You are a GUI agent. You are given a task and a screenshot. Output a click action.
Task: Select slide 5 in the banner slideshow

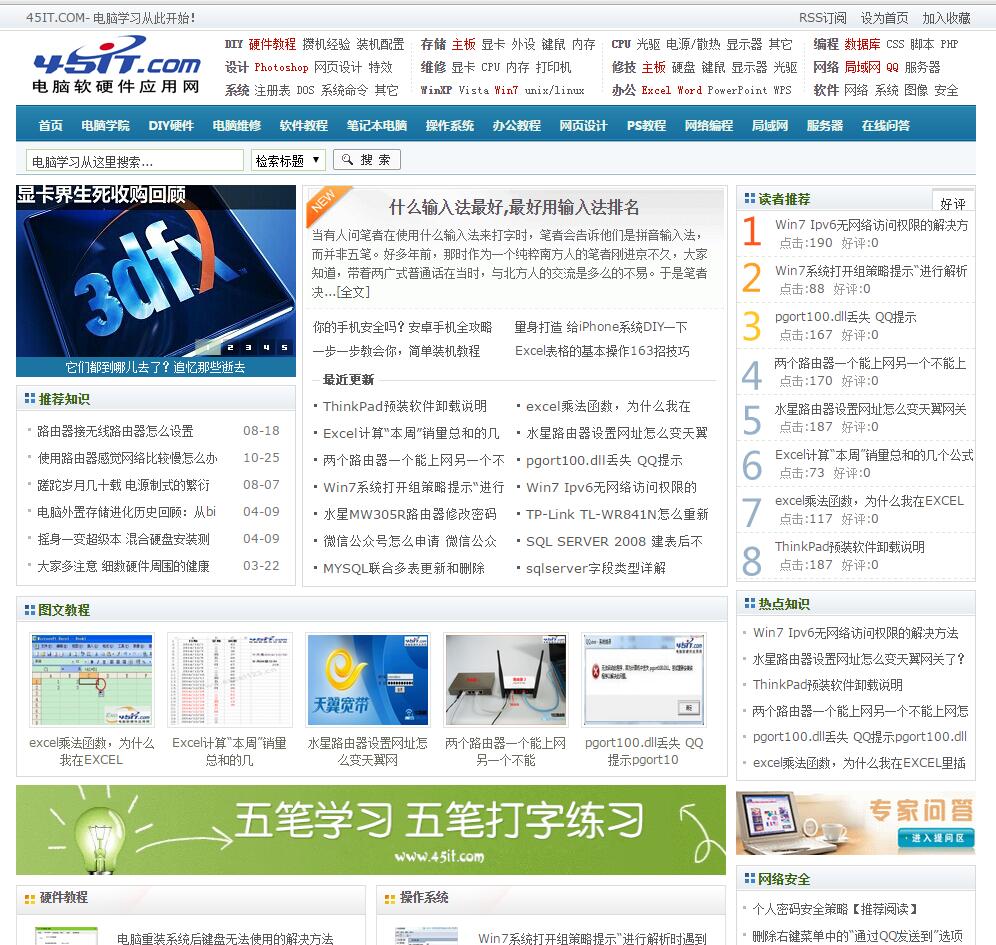pos(285,347)
